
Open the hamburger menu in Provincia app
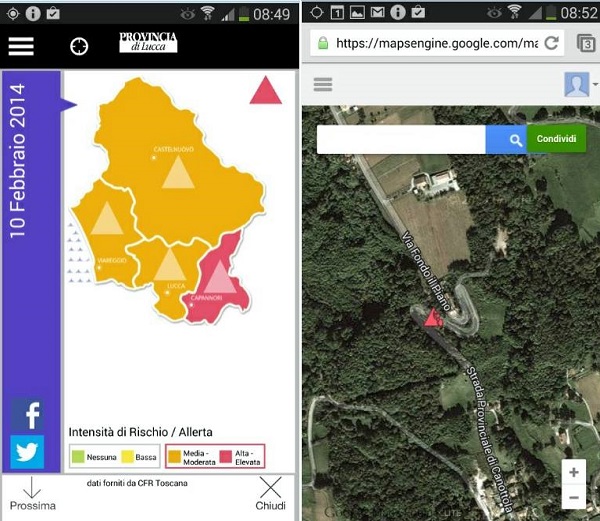pyautogui.click(x=21, y=46)
